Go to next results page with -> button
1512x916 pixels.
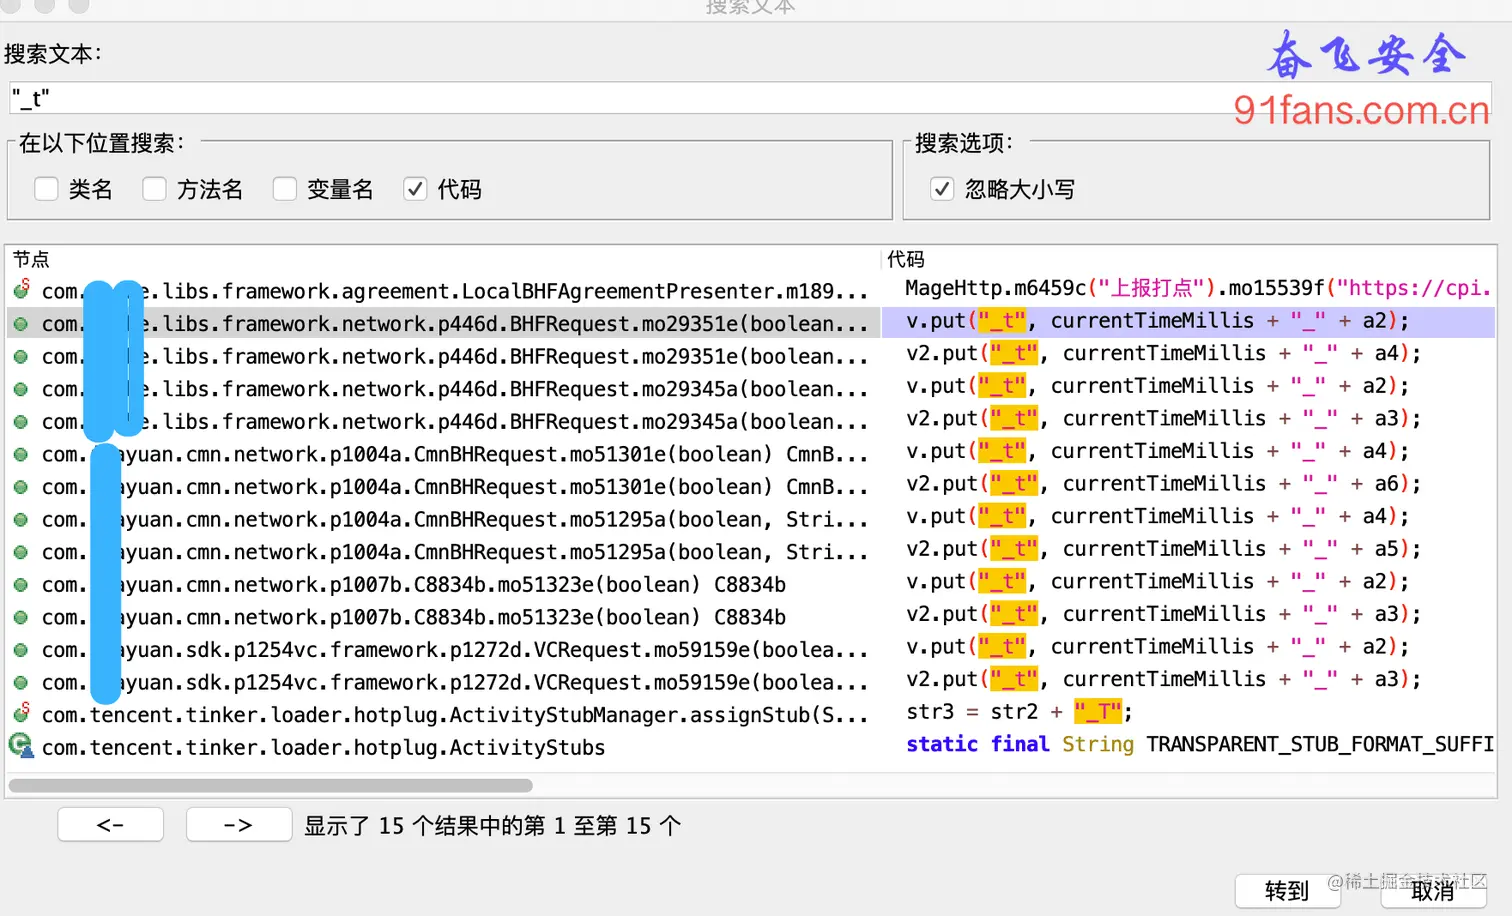238,825
